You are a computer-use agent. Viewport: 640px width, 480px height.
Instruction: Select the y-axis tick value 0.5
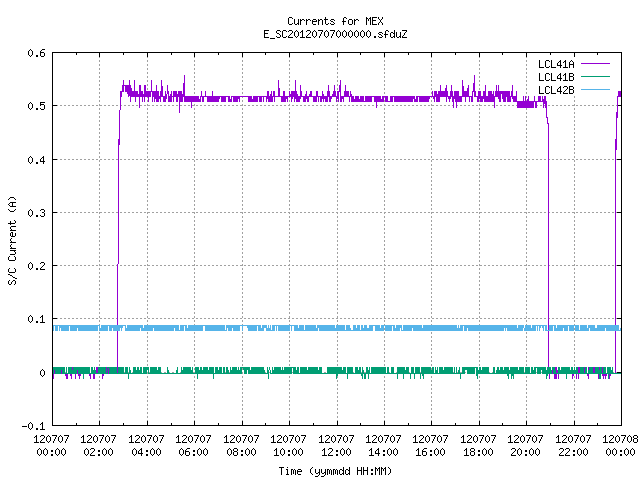[36, 106]
